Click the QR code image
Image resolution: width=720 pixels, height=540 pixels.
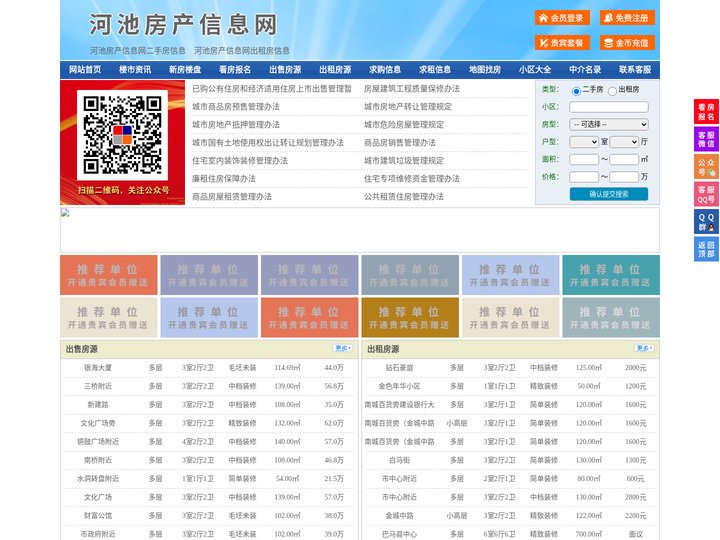coord(122,135)
